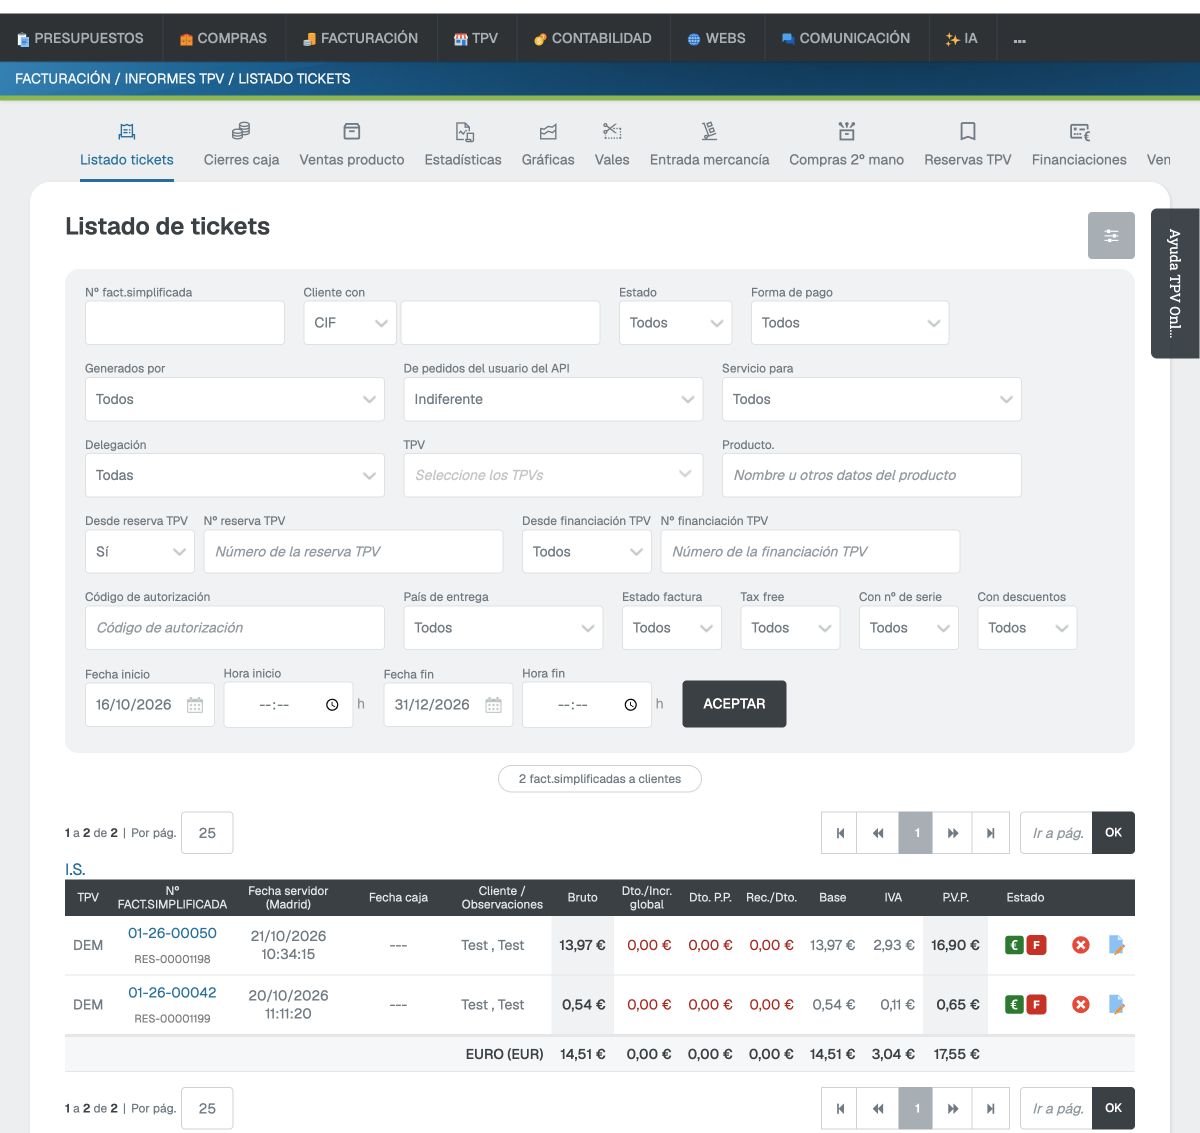Open Compras 2º mano tab
The height and width of the screenshot is (1133, 1200).
[846, 145]
